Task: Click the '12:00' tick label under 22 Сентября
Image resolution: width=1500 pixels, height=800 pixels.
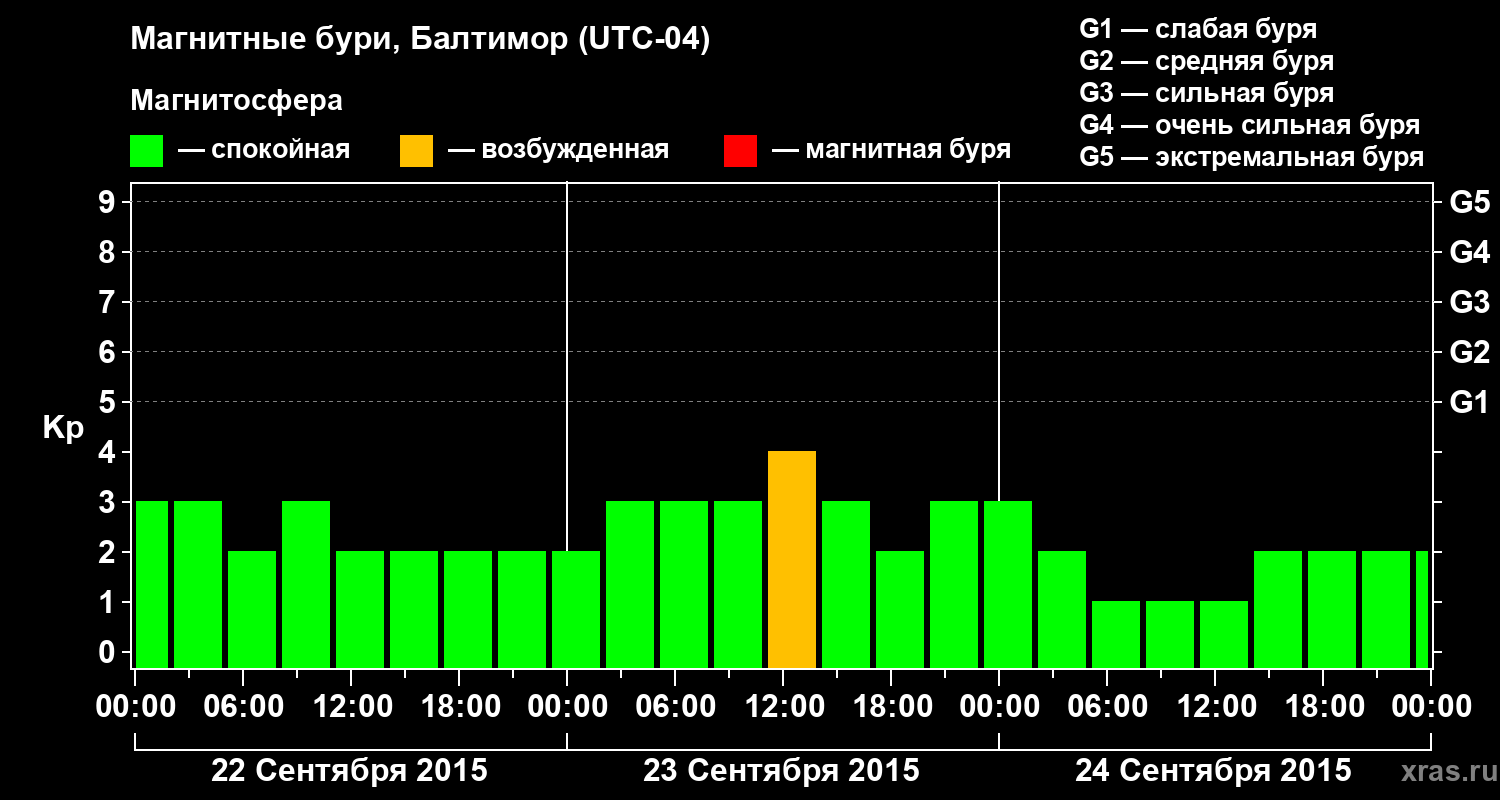Action: click(351, 707)
